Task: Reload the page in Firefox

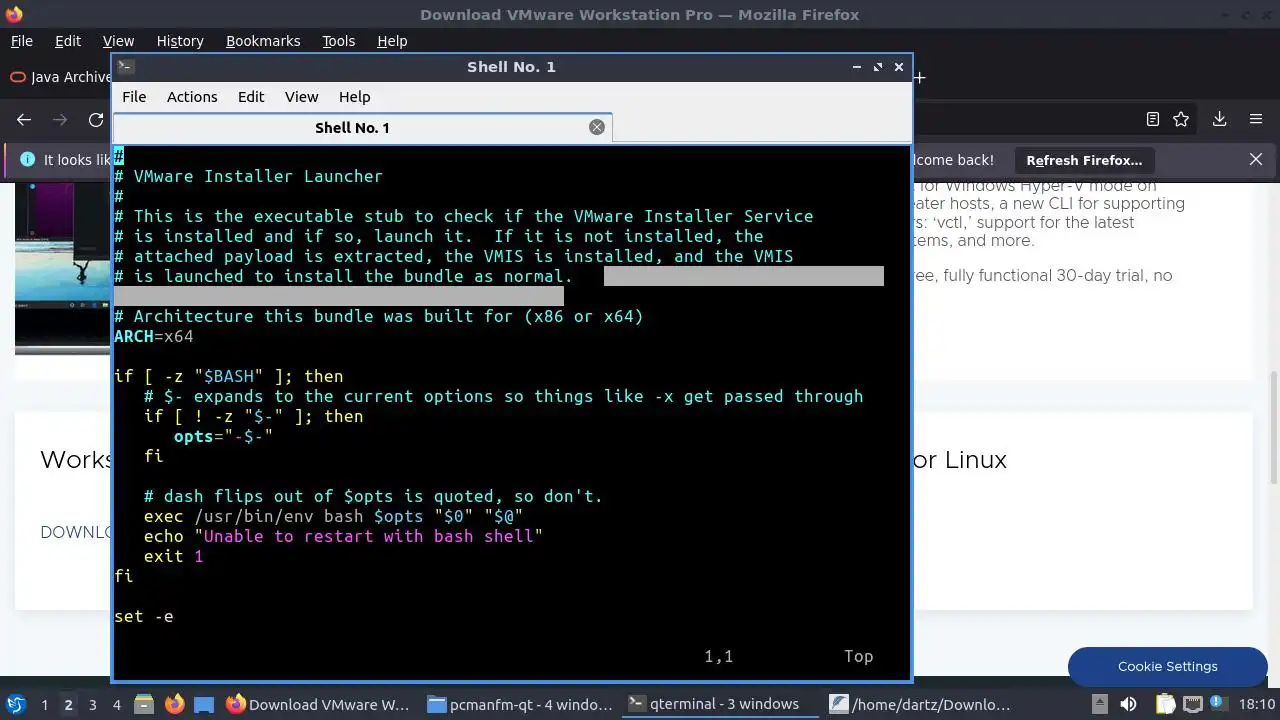Action: click(96, 119)
